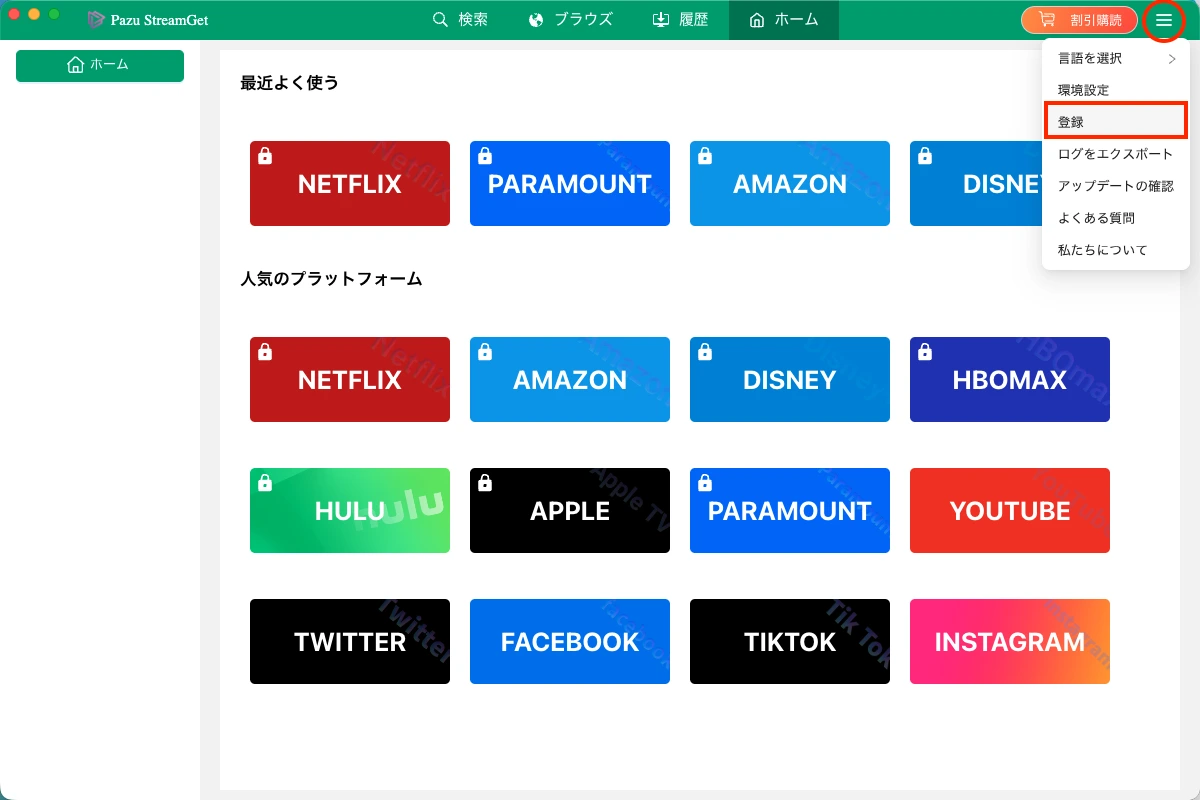
Task: Click the 最近よく使う heading
Action: [x=290, y=83]
